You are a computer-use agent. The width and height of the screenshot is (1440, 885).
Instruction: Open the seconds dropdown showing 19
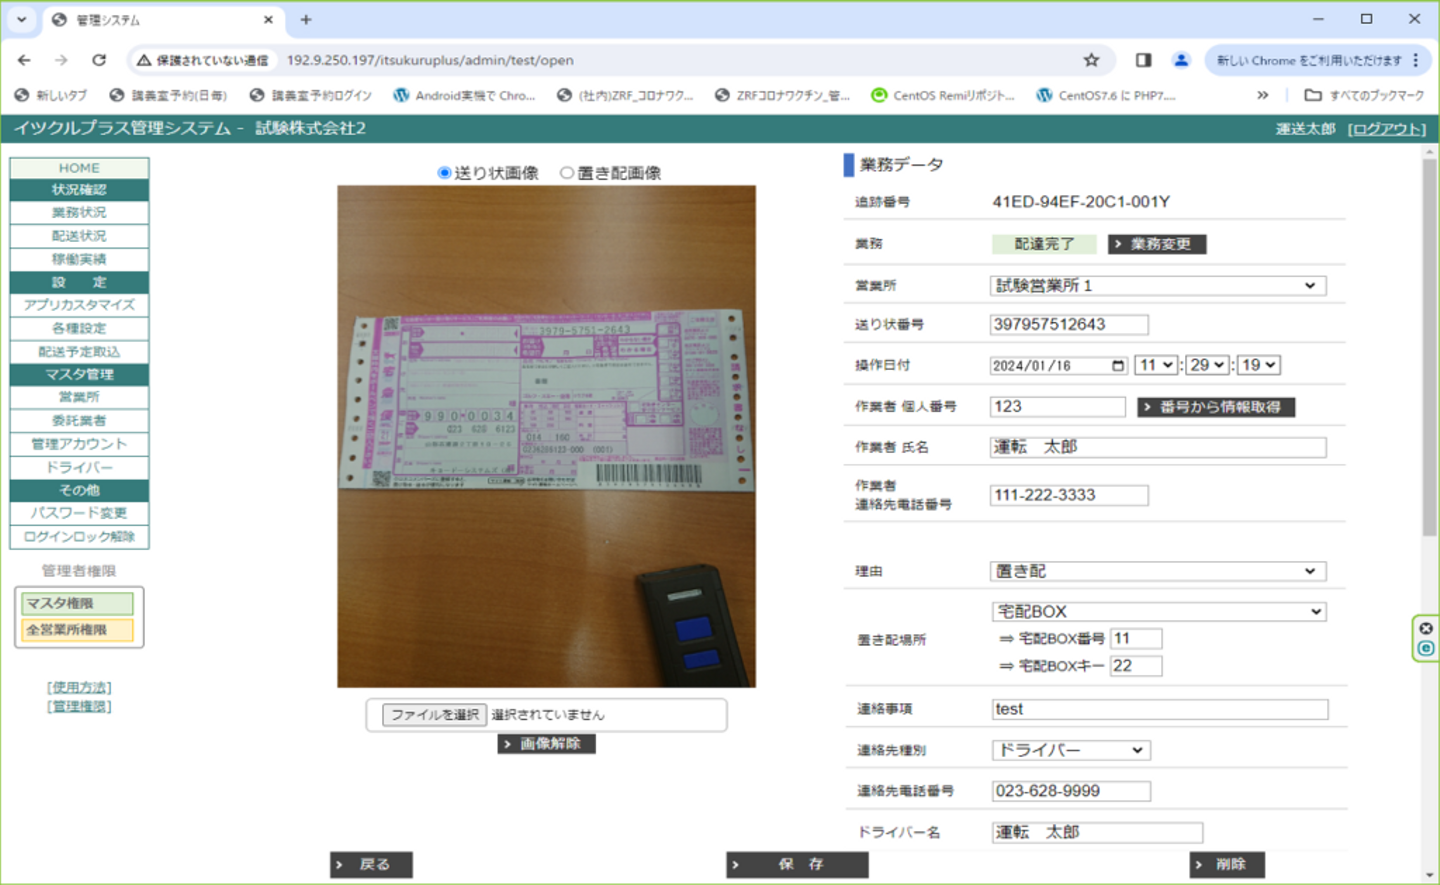point(1259,365)
